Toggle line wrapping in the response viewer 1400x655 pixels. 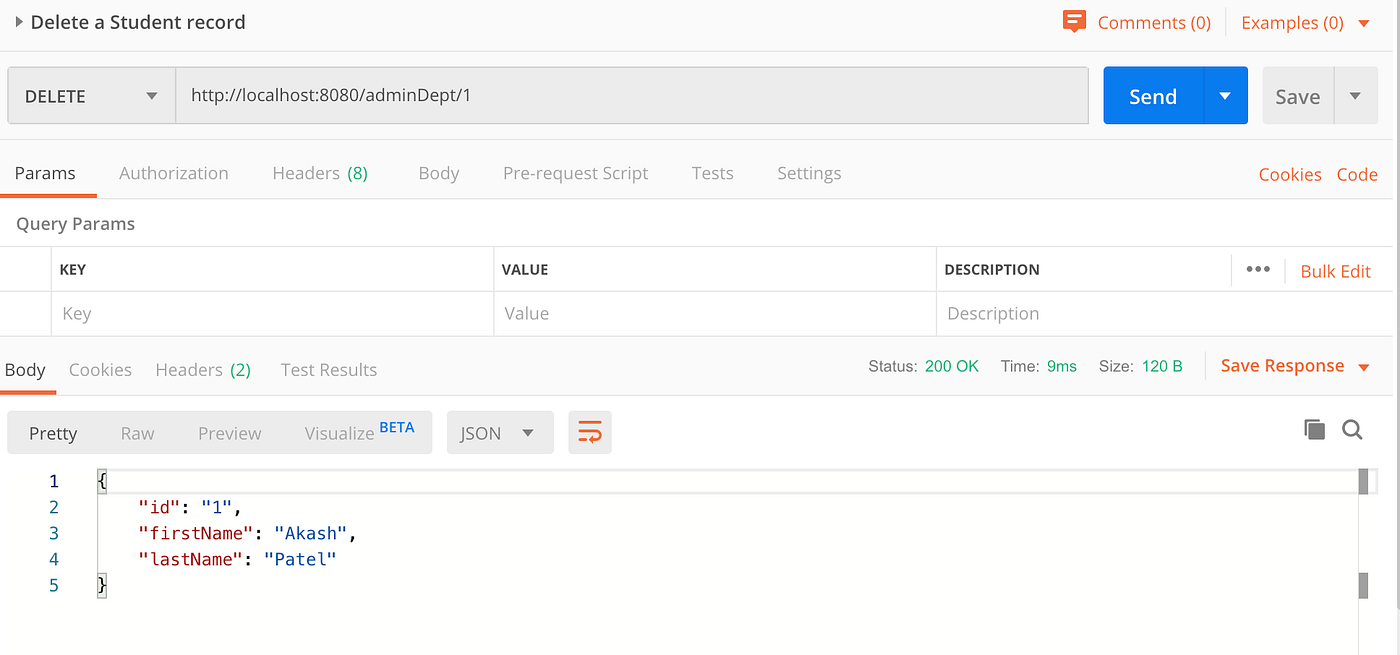click(x=589, y=432)
